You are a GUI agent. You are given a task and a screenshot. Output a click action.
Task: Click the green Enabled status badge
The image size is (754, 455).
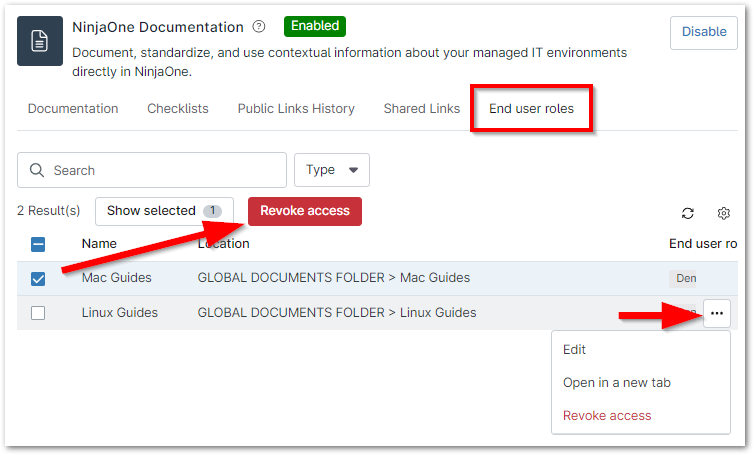pyautogui.click(x=315, y=26)
